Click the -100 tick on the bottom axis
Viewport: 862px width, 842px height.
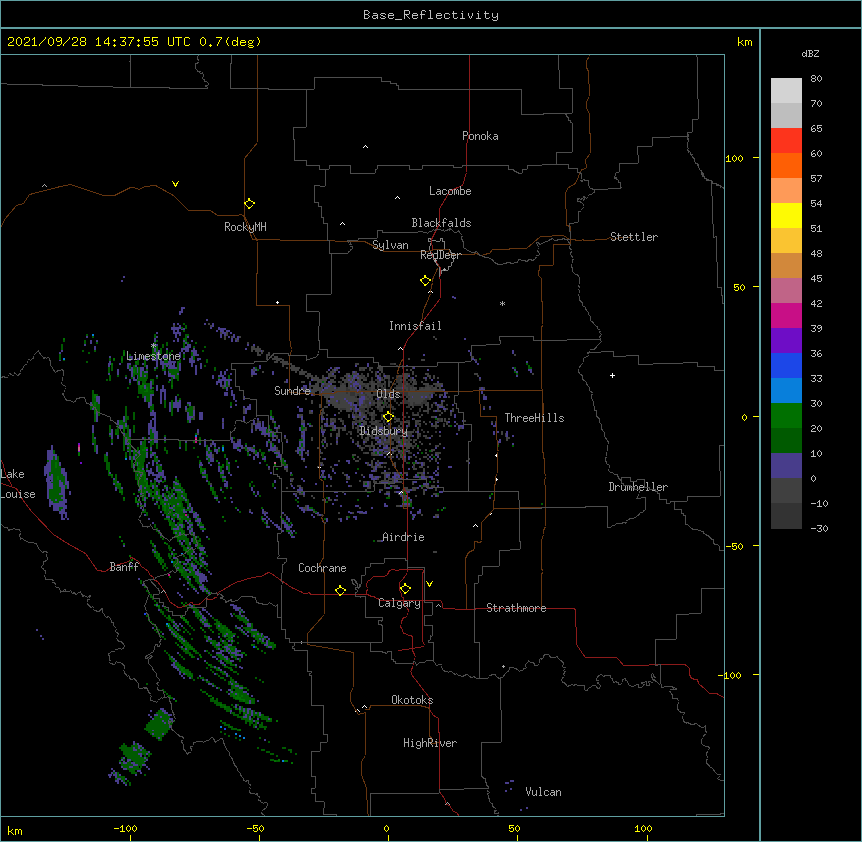click(125, 828)
